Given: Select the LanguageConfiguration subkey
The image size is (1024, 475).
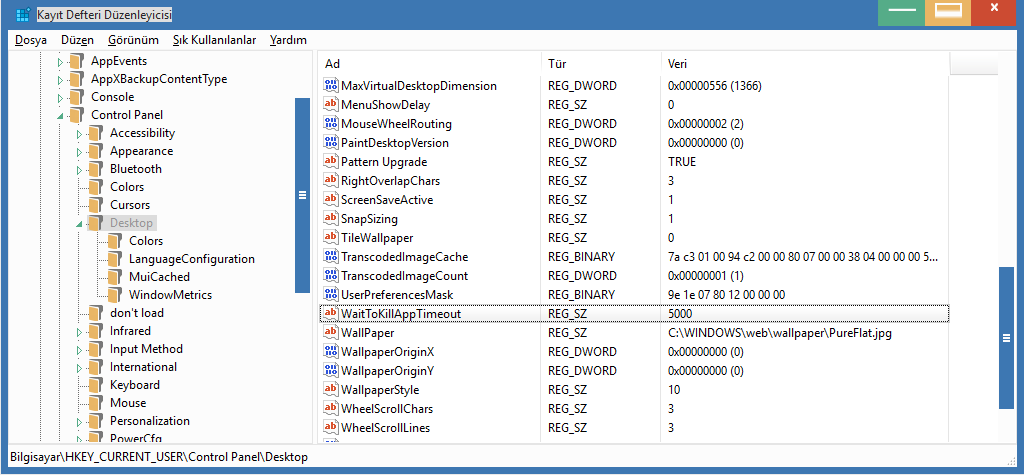Looking at the screenshot, I should tap(191, 259).
